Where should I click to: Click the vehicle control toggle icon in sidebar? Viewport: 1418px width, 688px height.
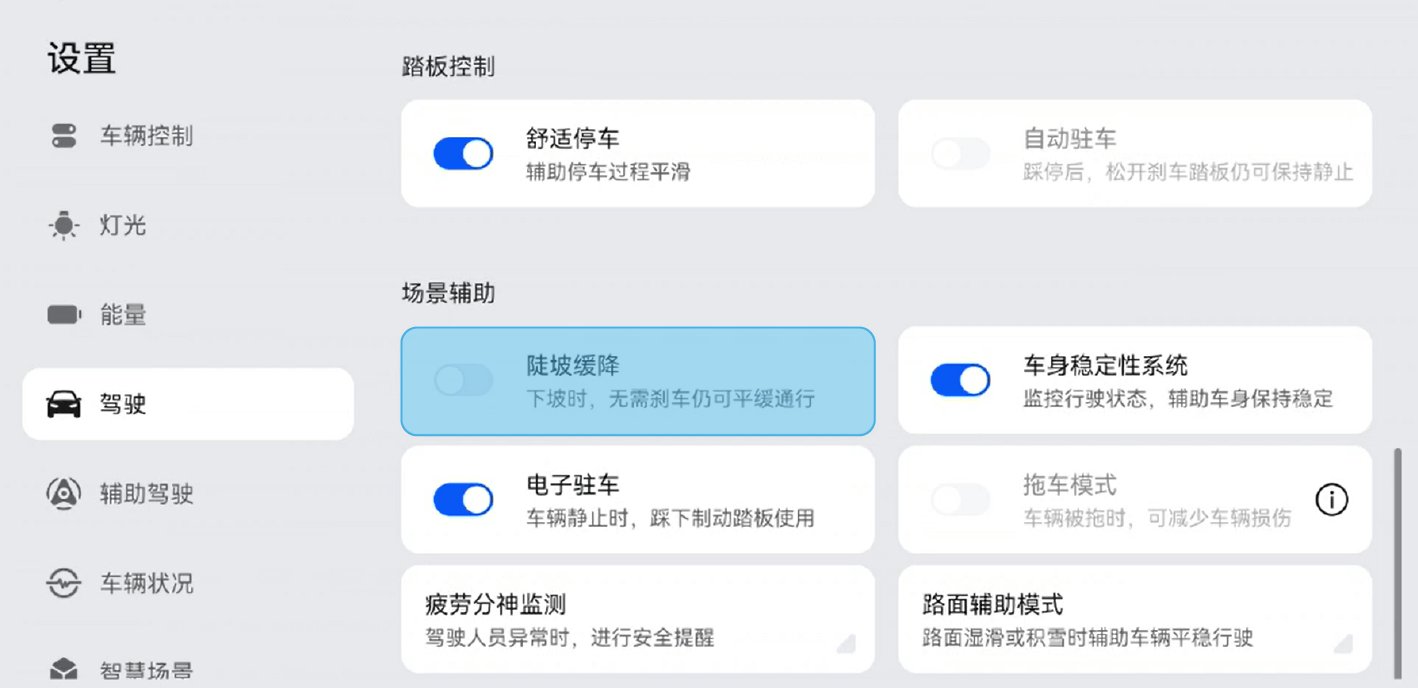(64, 136)
